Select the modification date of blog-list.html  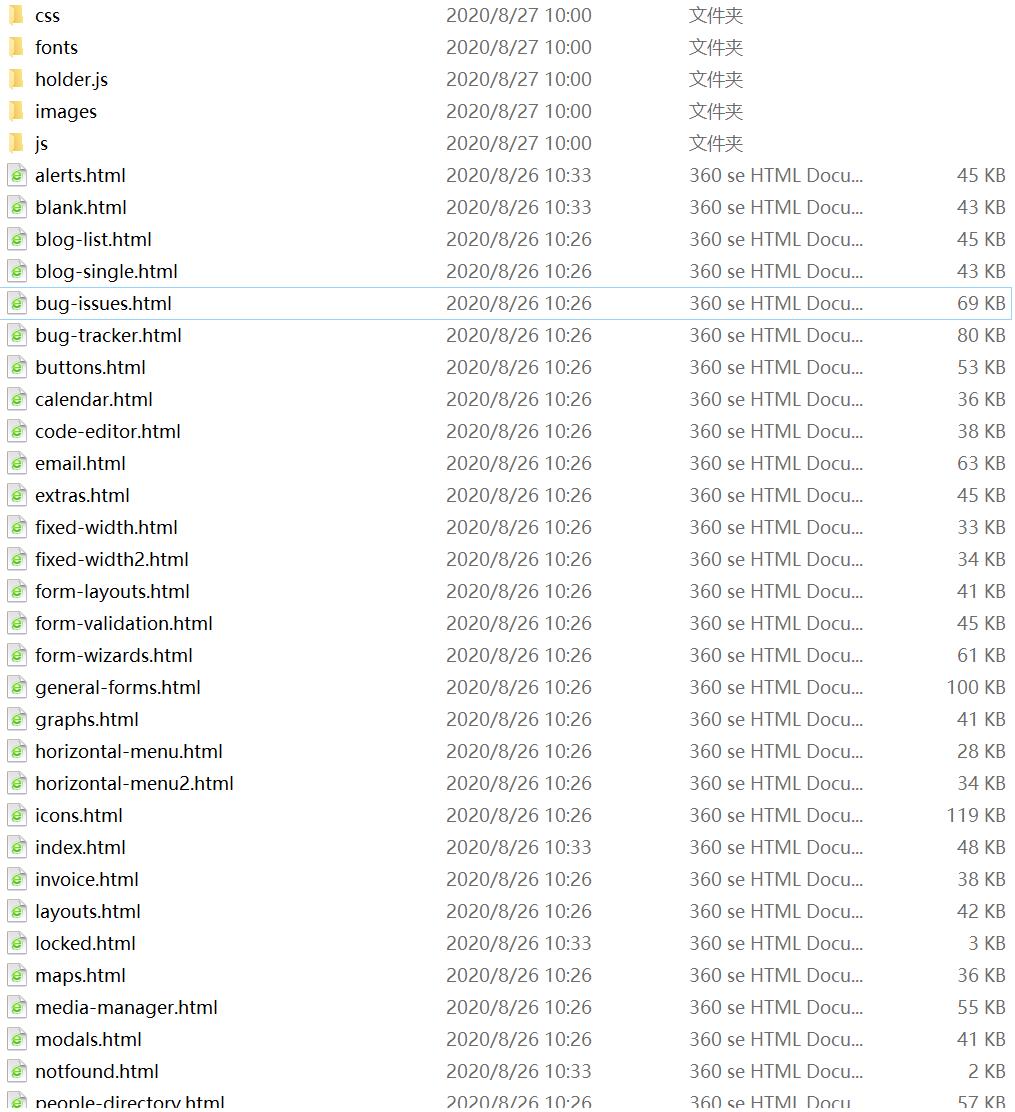[x=518, y=240]
